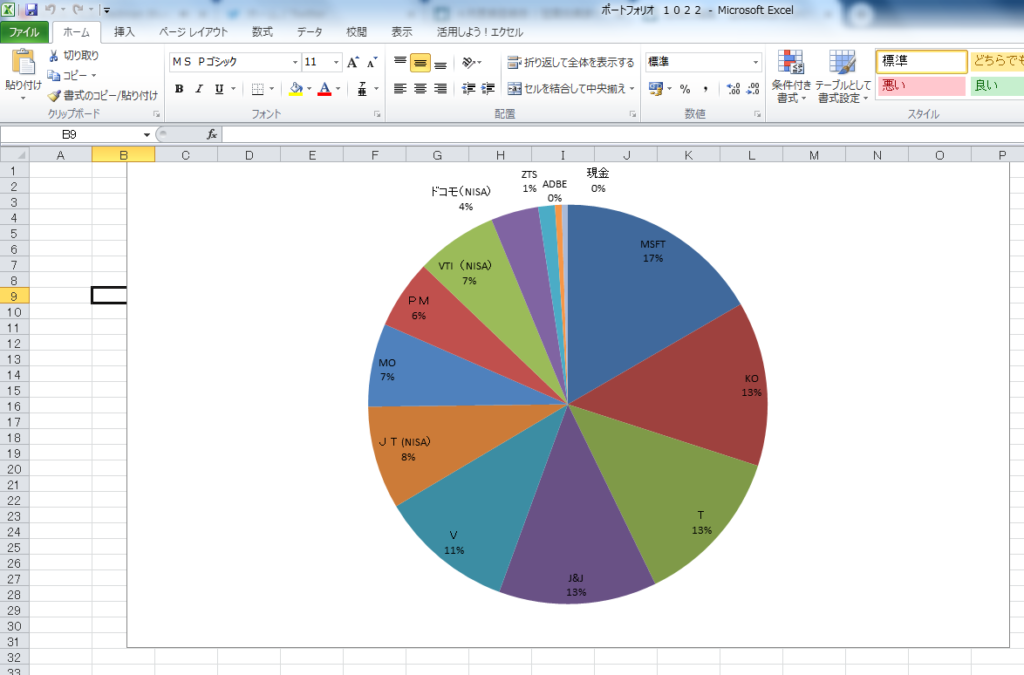Click the Save icon in quick access toolbar

pos(31,10)
